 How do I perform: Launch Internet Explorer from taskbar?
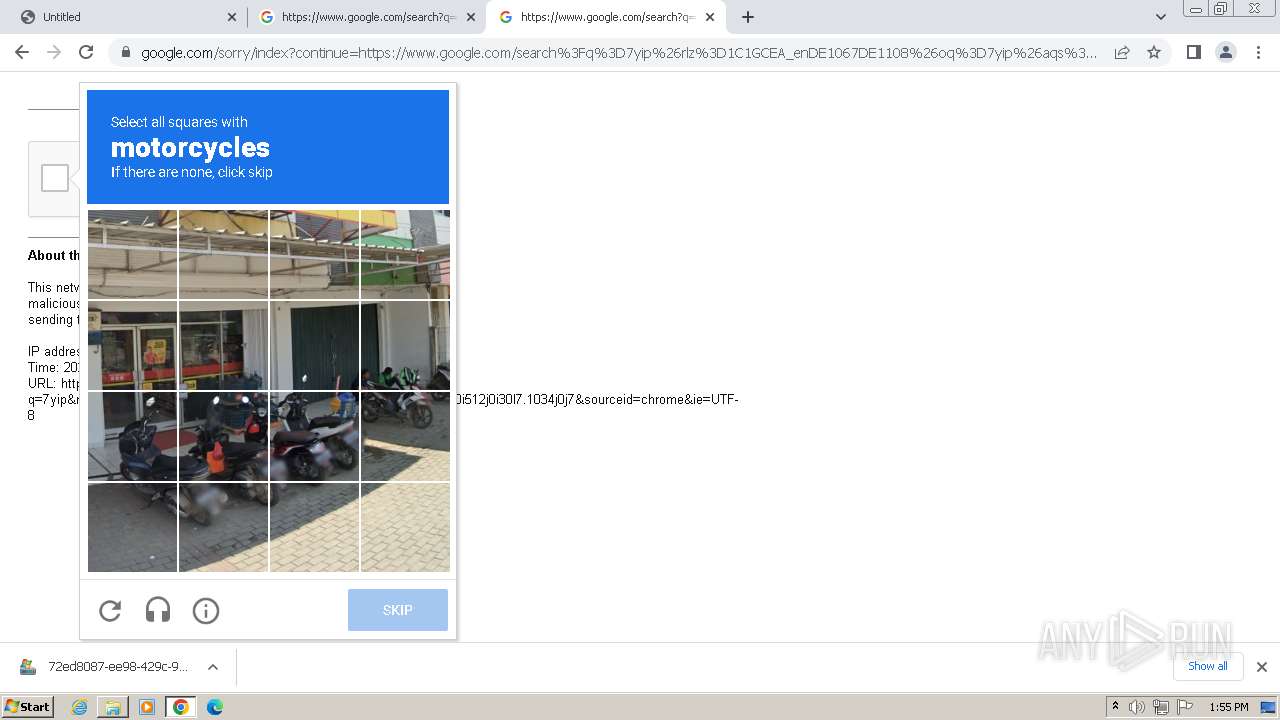pos(79,707)
